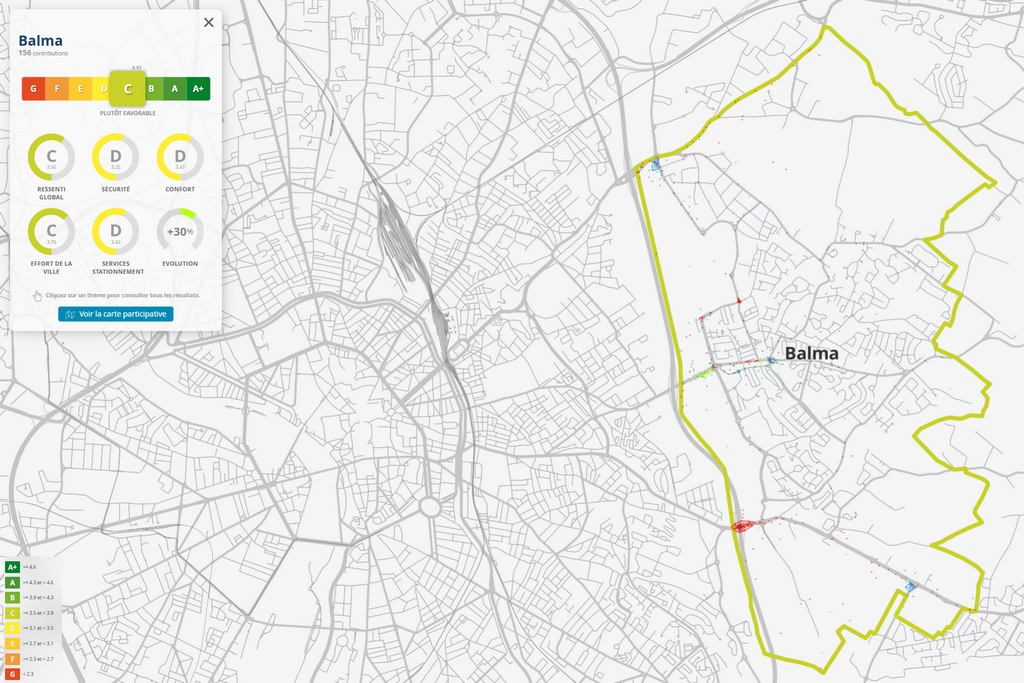Click the A+ grade on rating scale
Viewport: 1024px width, 683px height.
click(x=198, y=89)
